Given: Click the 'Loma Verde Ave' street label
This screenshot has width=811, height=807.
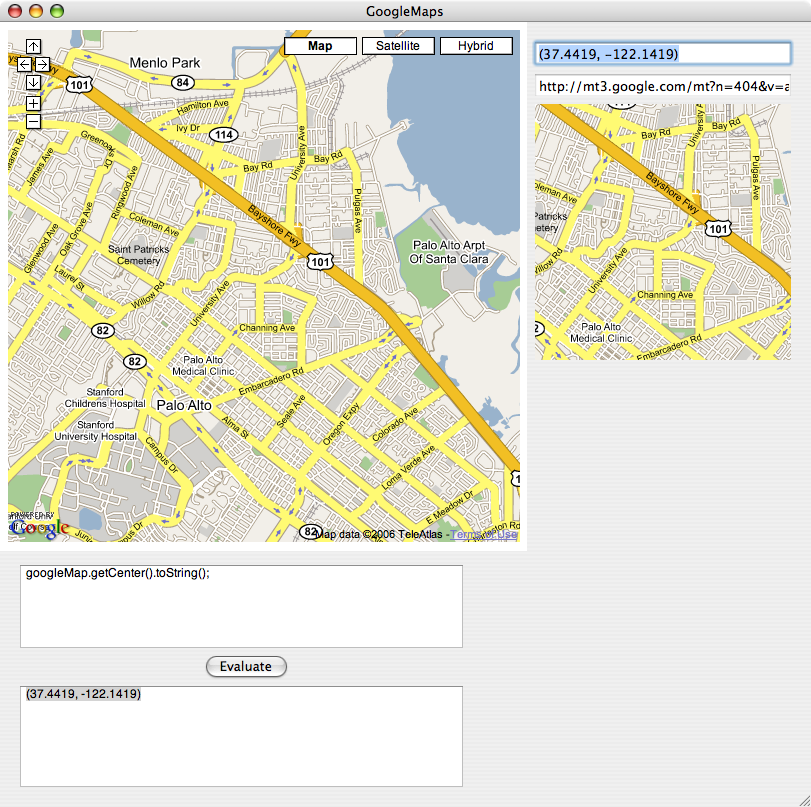Looking at the screenshot, I should (409, 468).
